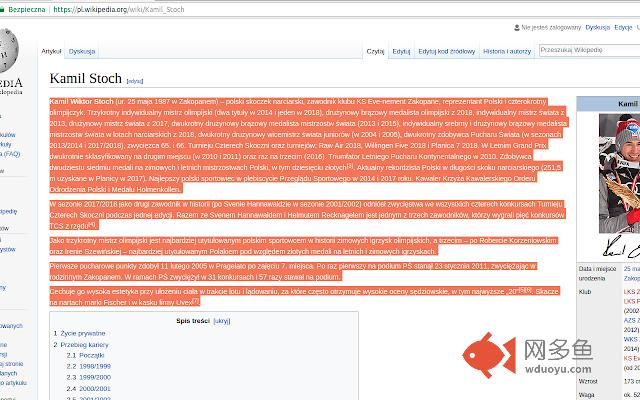This screenshot has width=640, height=400.
Task: Switch to the Dyskusja page tab
Action: click(x=82, y=51)
